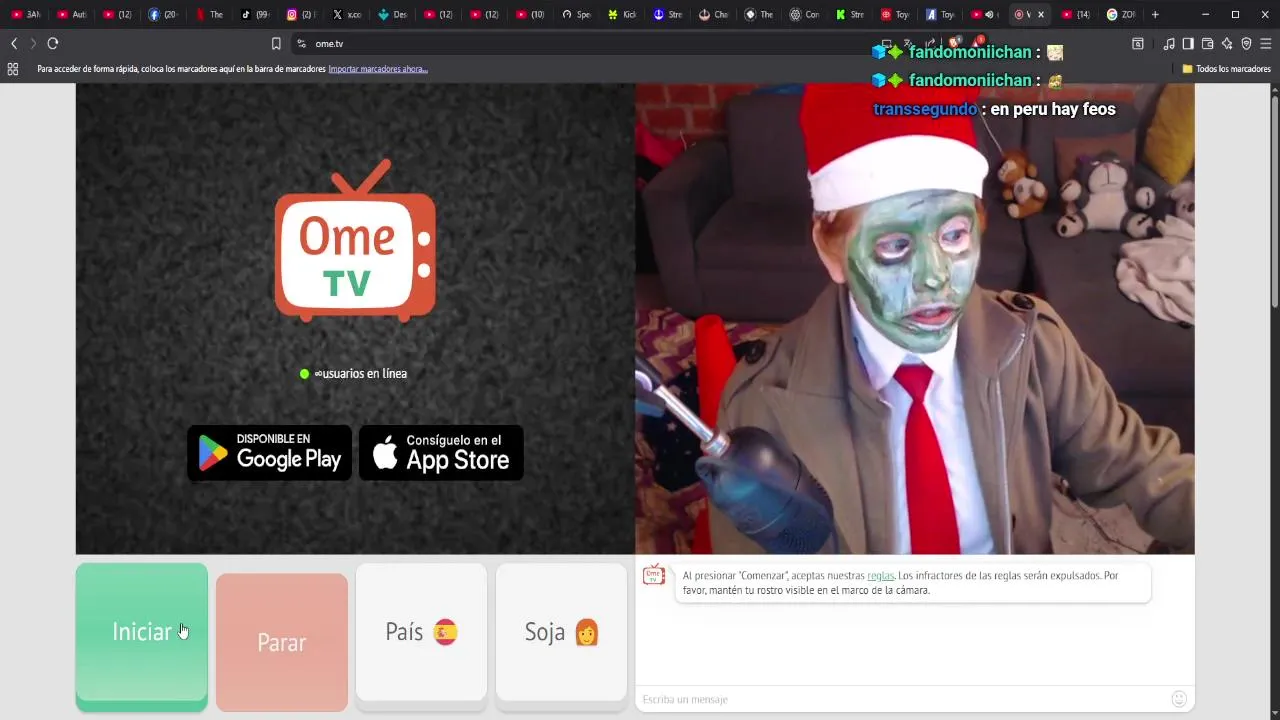Viewport: 1280px width, 720px height.
Task: Open the Soja gender selector
Action: click(561, 632)
